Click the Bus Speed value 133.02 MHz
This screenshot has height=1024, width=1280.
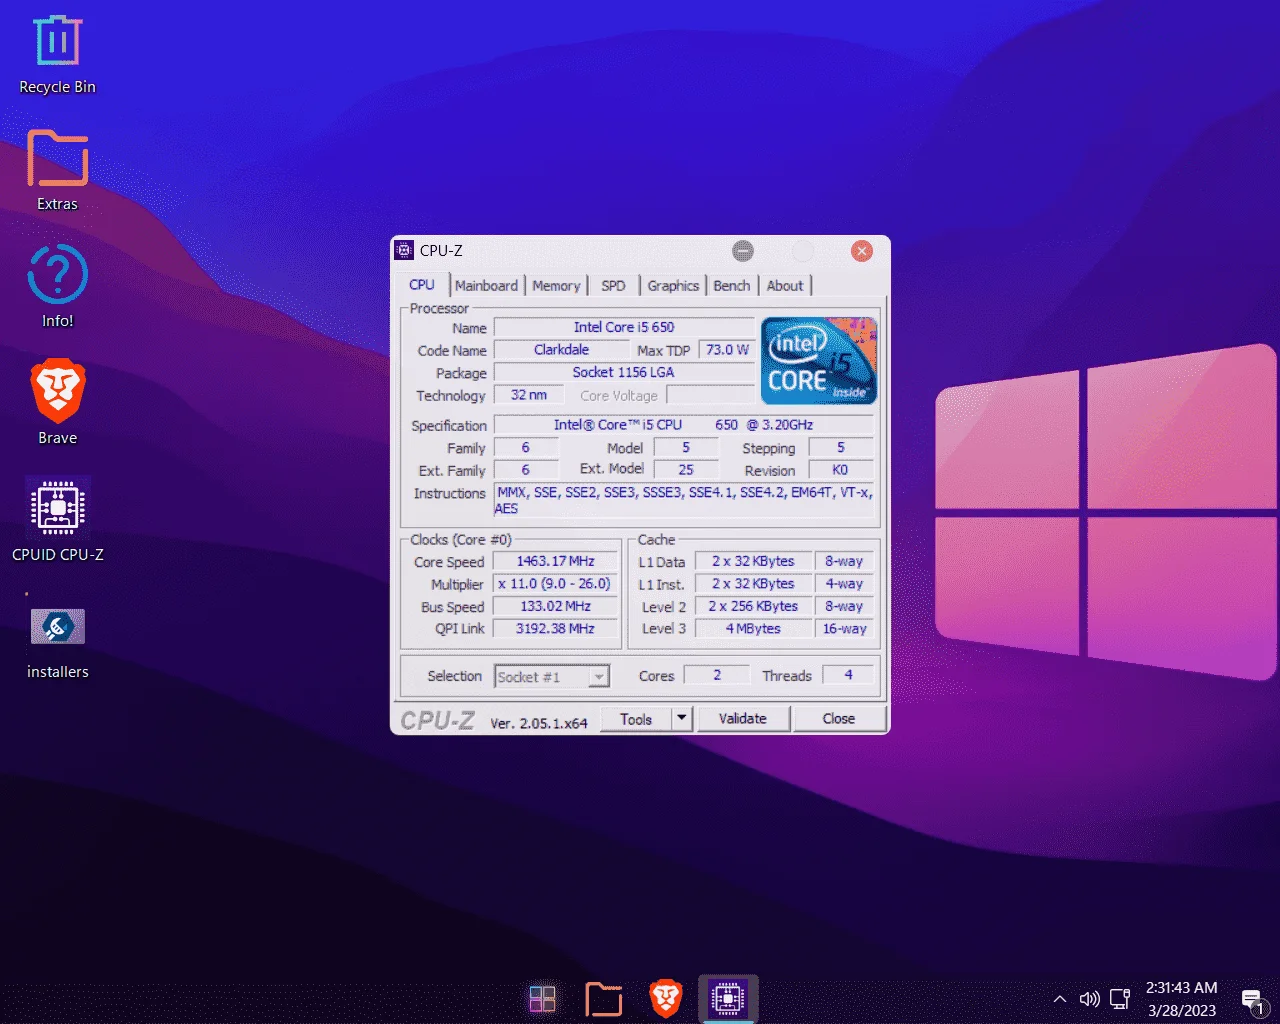point(556,606)
